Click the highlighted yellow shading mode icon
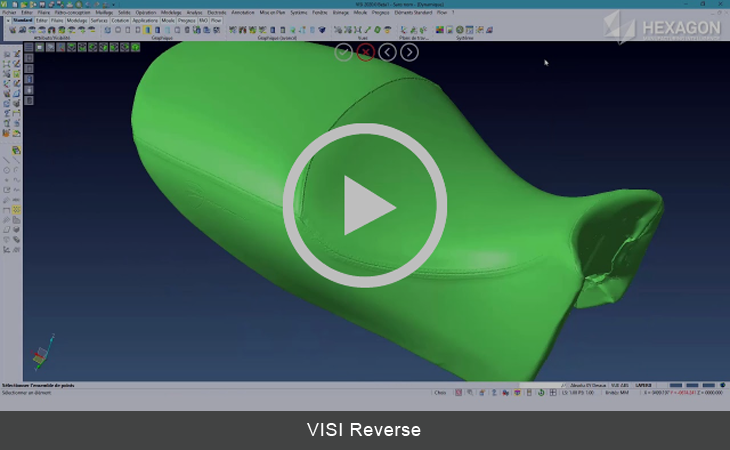Image resolution: width=730 pixels, height=450 pixels. tap(147, 30)
